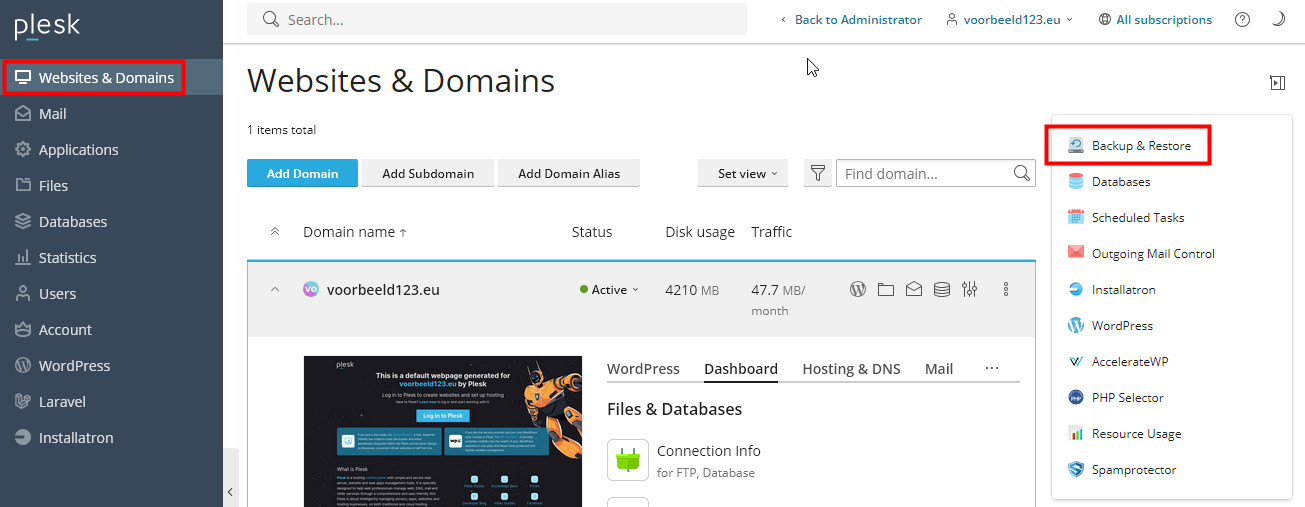Click the Search field
Image resolution: width=1305 pixels, height=507 pixels.
[x=497, y=19]
